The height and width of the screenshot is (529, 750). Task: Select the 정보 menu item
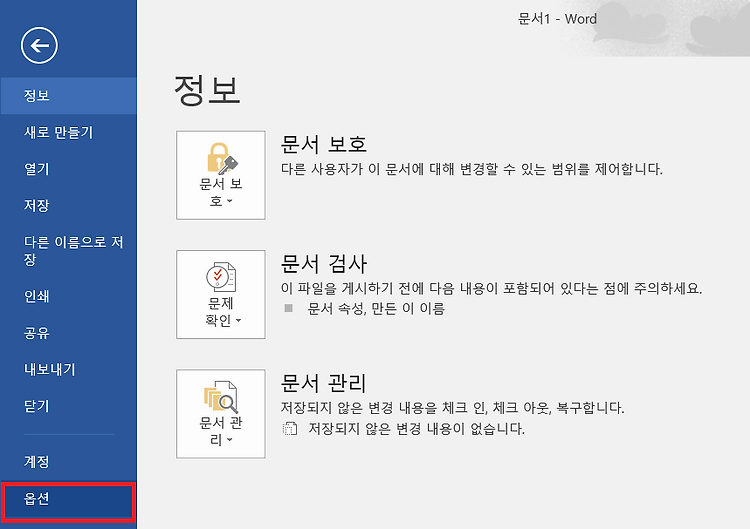click(68, 96)
